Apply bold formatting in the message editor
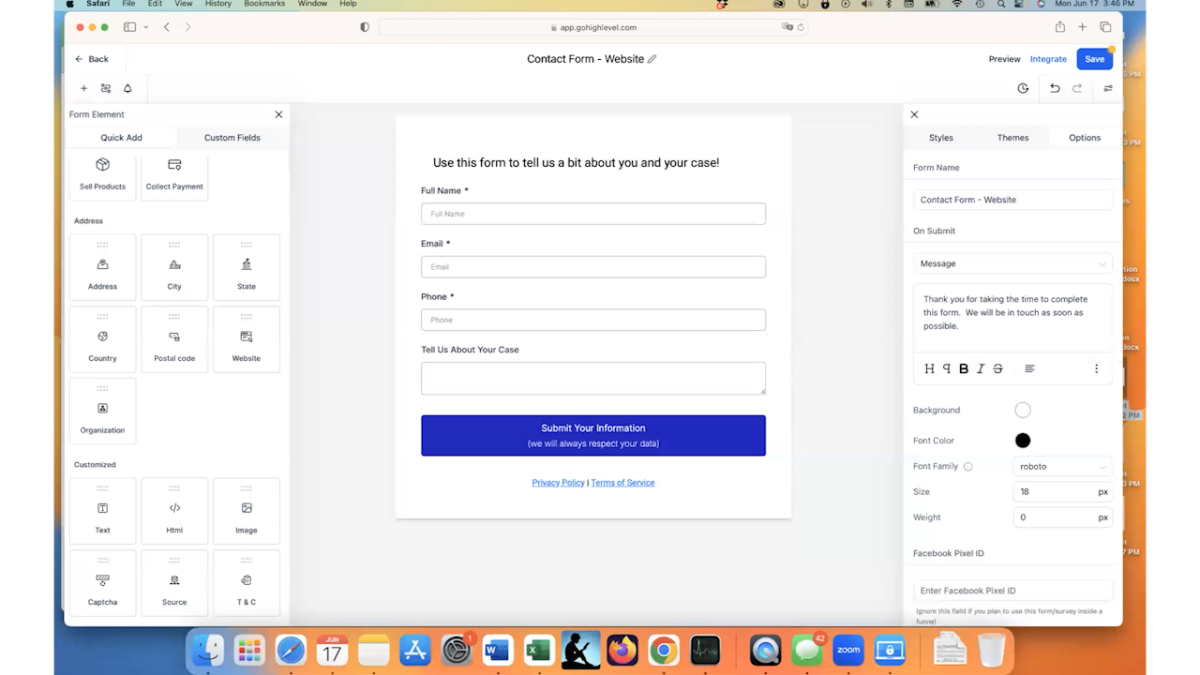This screenshot has height=675, width=1200. [962, 368]
